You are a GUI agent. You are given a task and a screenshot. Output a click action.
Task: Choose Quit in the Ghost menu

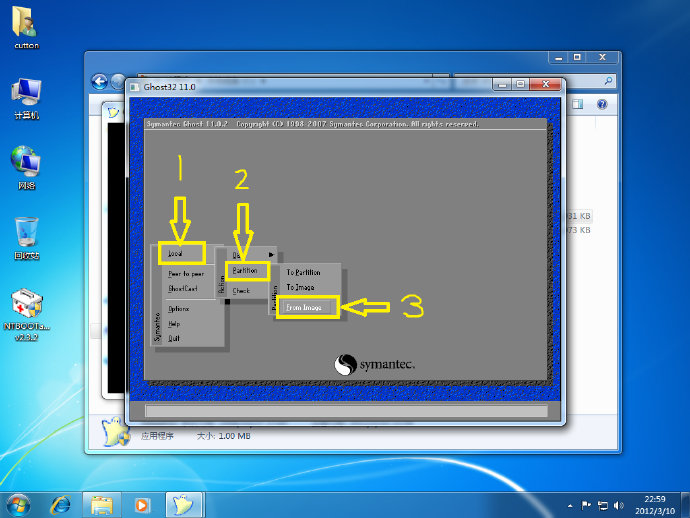174,338
